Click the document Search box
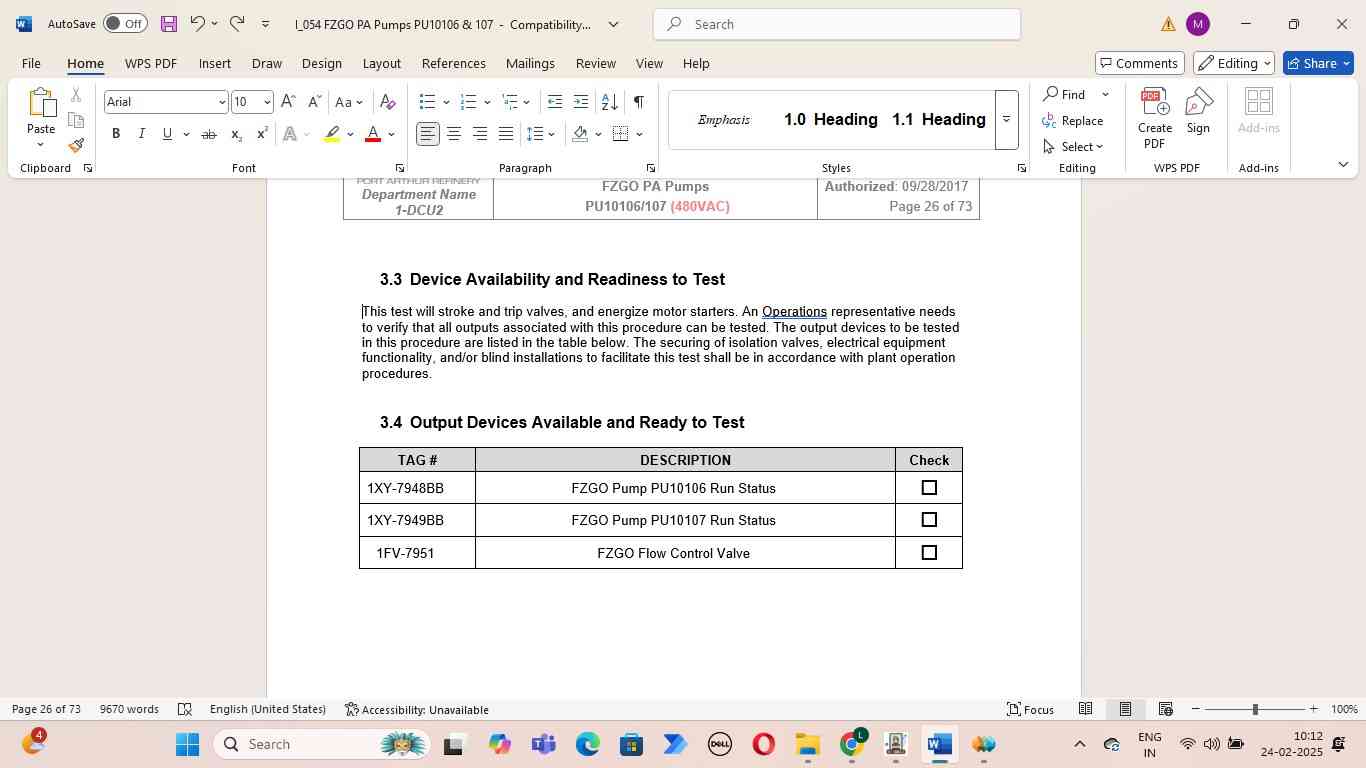The image size is (1366, 768). coord(837,24)
